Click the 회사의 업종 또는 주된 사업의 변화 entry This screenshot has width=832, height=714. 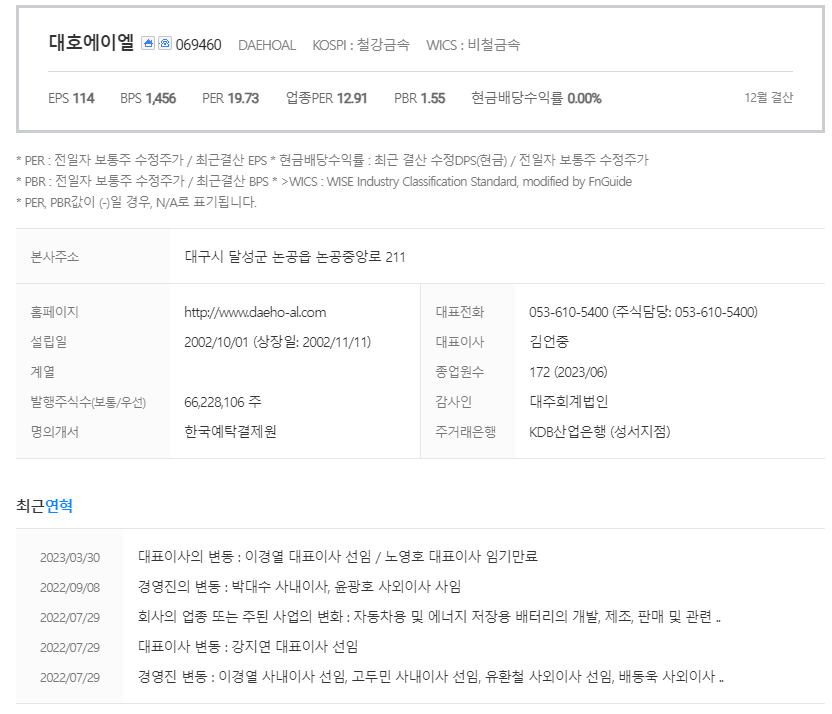429,617
